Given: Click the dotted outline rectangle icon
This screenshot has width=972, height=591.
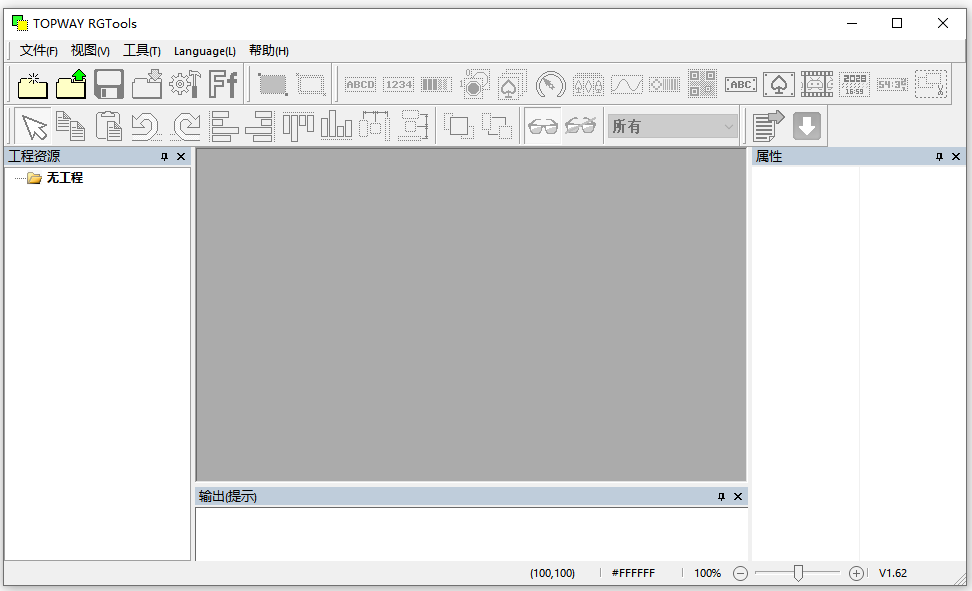Looking at the screenshot, I should tap(311, 84).
